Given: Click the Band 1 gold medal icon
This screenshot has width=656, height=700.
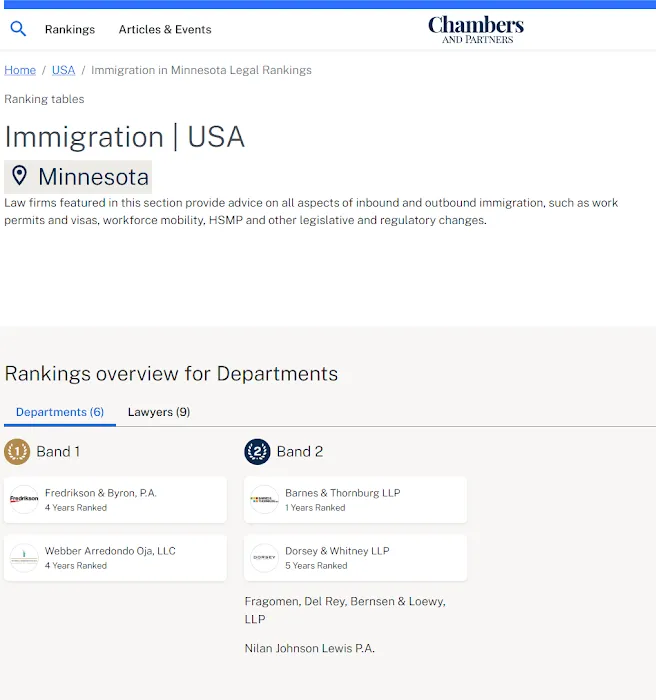Looking at the screenshot, I should pos(17,452).
